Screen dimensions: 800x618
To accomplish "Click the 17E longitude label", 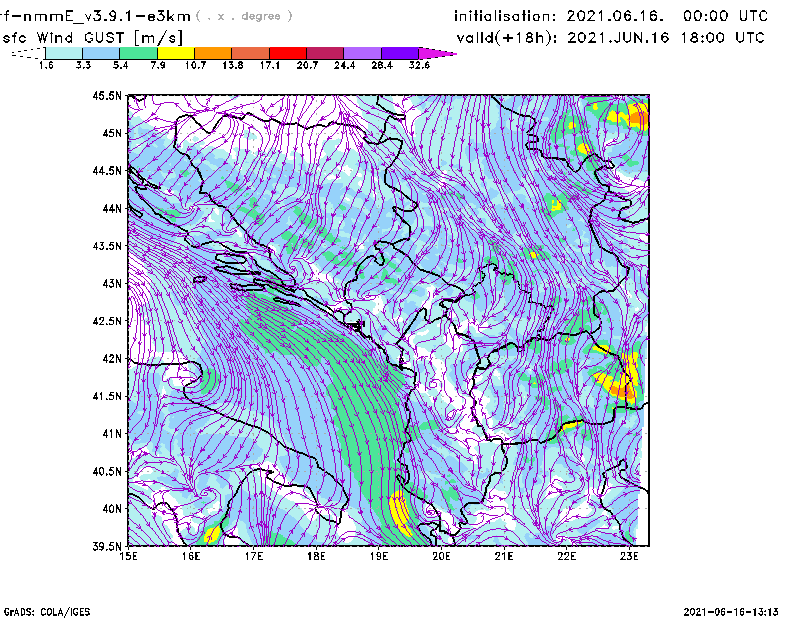I will click(x=254, y=556).
